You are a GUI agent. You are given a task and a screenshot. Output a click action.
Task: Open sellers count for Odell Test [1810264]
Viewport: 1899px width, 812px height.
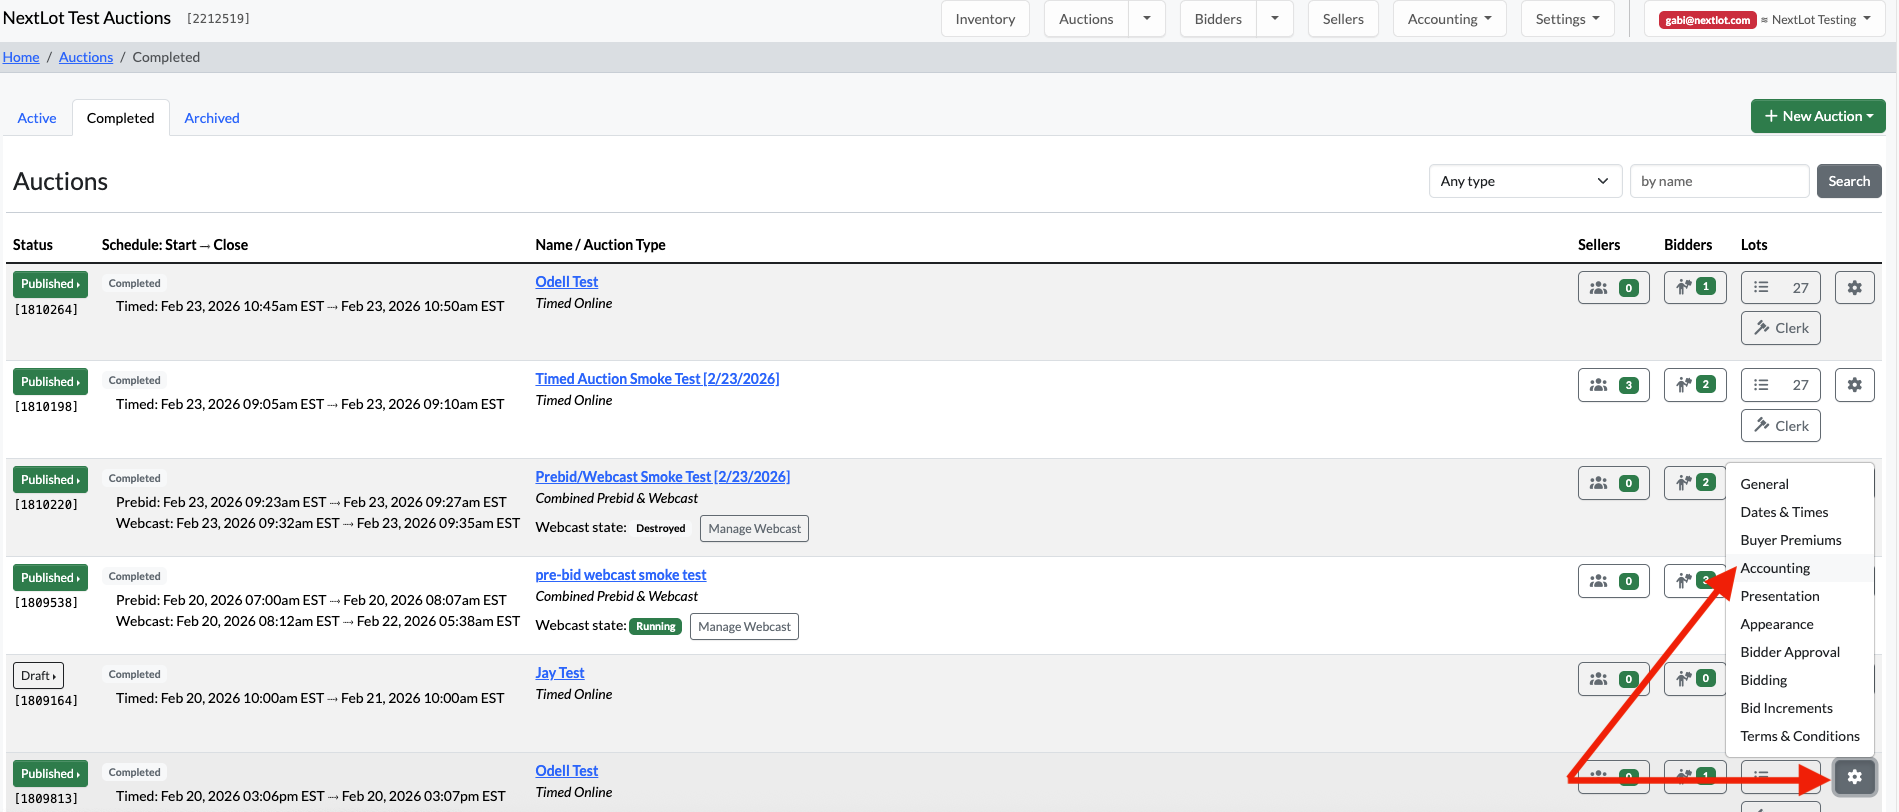(x=1613, y=288)
